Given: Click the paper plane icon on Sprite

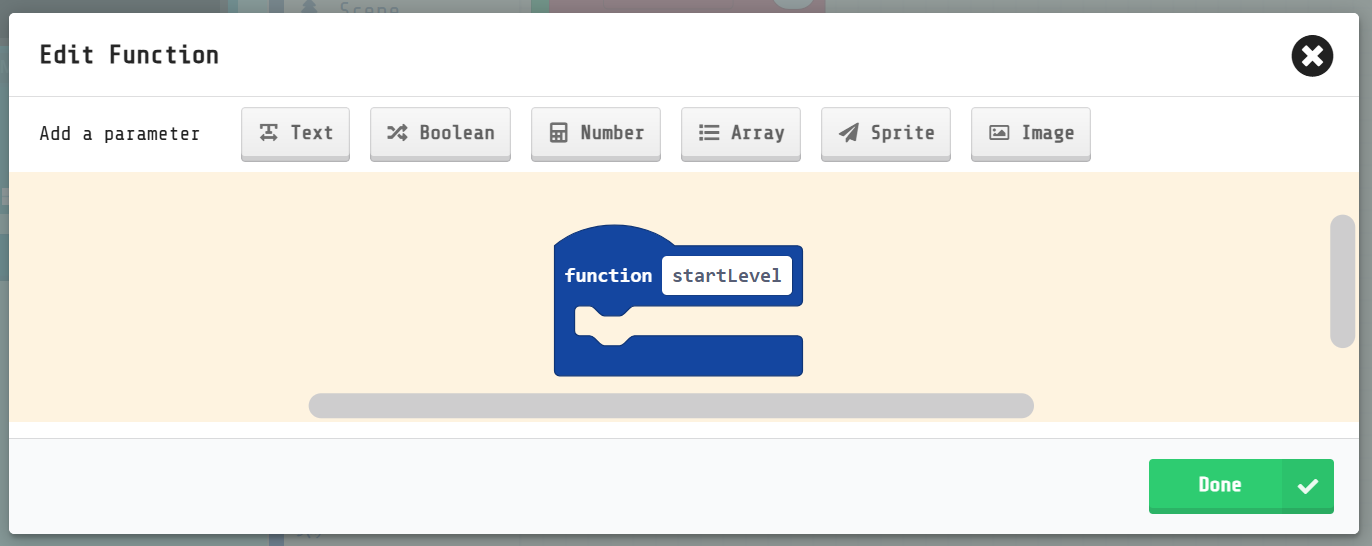Looking at the screenshot, I should point(849,133).
